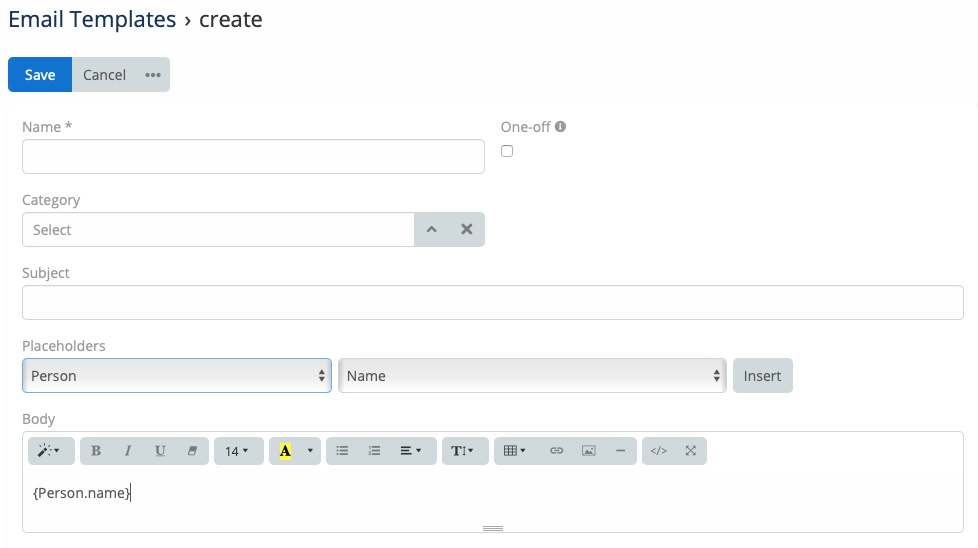
Task: Open the Person placeholder entity dropdown
Action: 177,376
